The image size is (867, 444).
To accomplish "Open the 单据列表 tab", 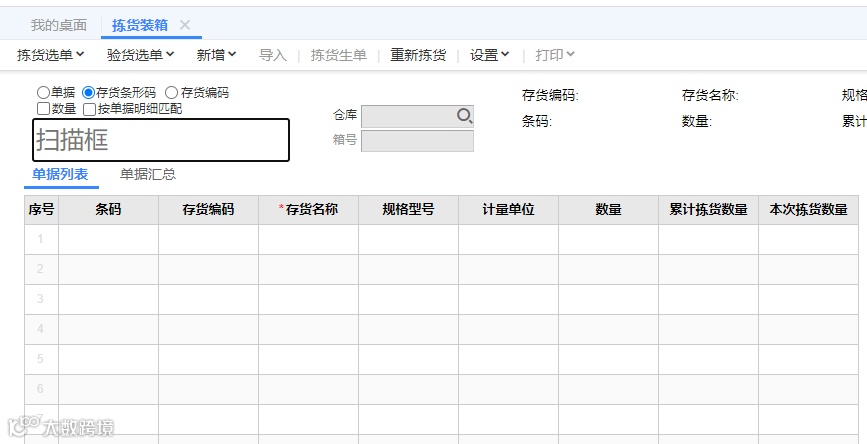I will point(60,175).
